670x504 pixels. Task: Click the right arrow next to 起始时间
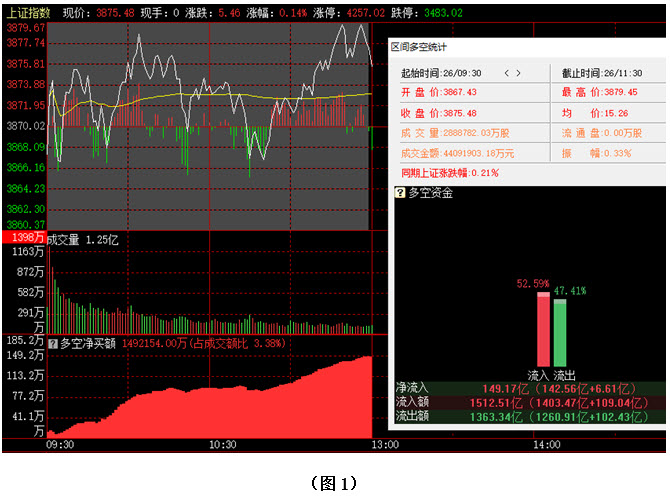[518, 73]
